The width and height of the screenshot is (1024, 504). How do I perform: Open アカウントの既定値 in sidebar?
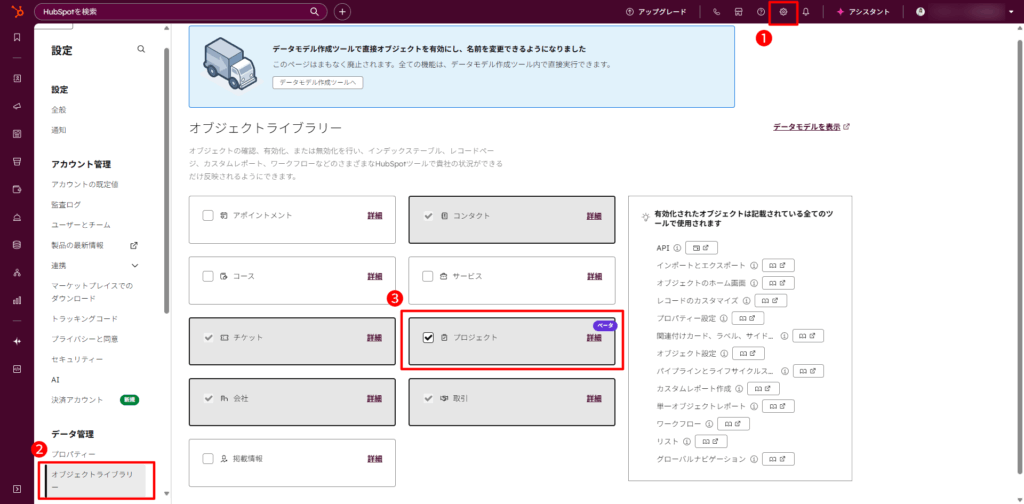pos(85,185)
